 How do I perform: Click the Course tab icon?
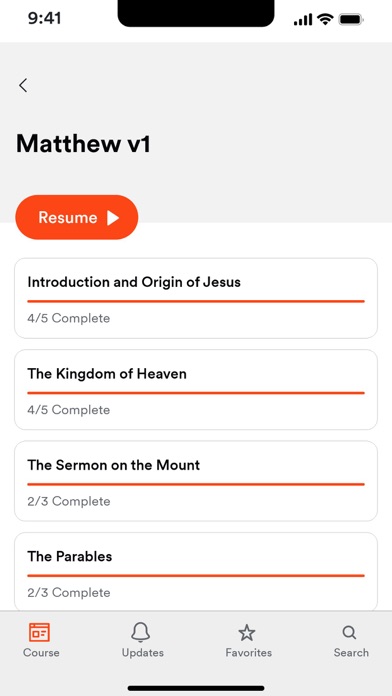pyautogui.click(x=40, y=632)
